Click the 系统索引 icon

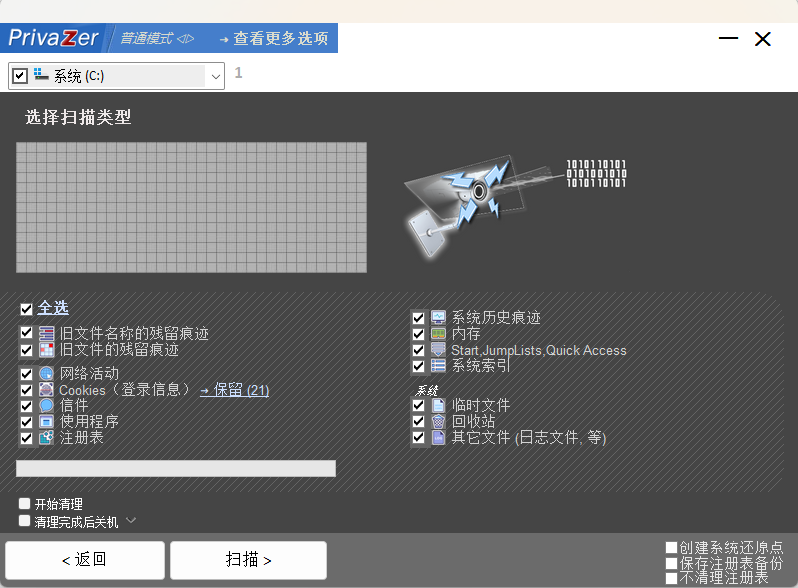(438, 366)
